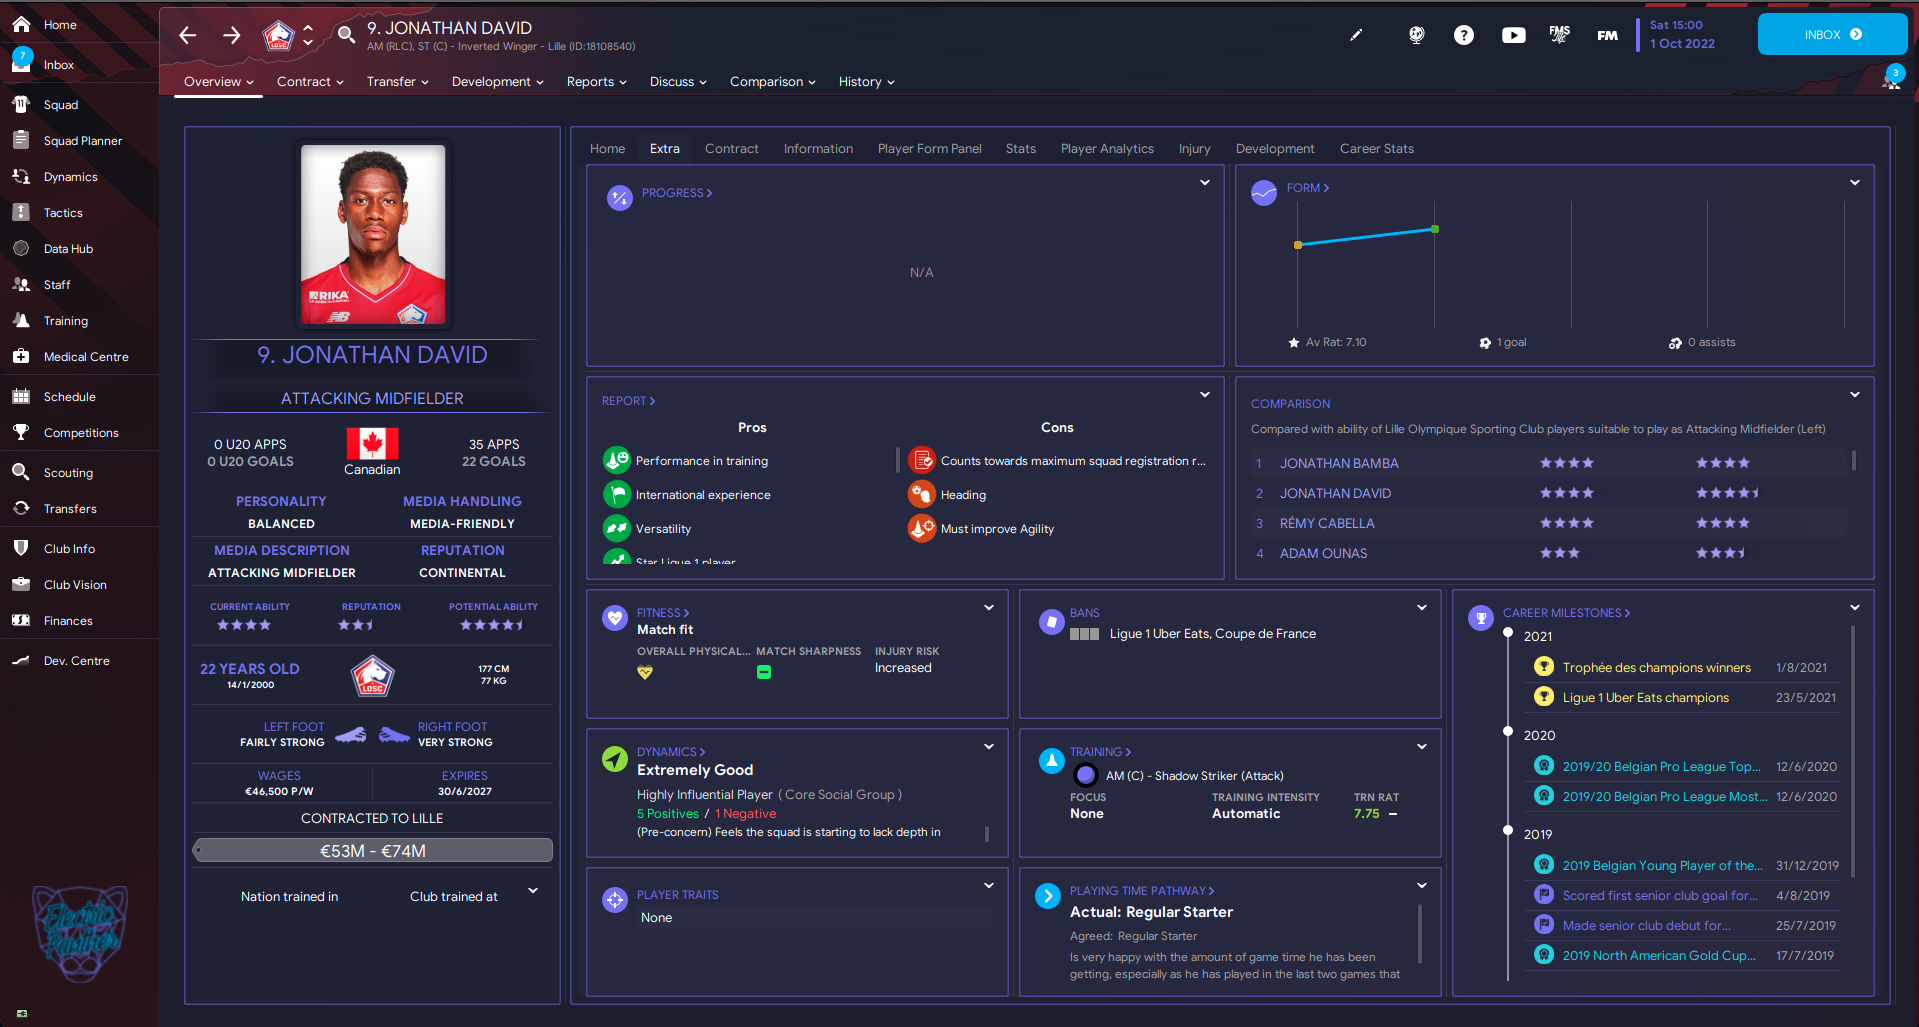Open the REPORT link
Screen dimensions: 1919x1027
point(628,401)
